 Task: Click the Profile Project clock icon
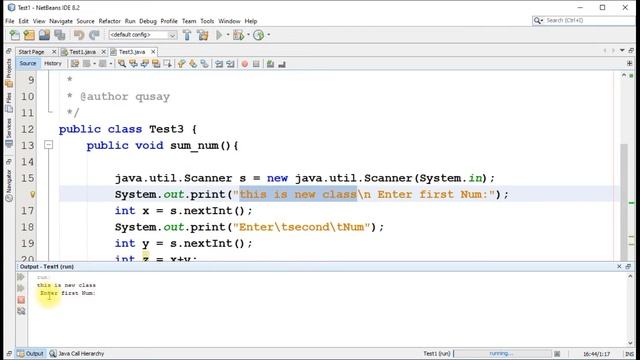[258, 35]
